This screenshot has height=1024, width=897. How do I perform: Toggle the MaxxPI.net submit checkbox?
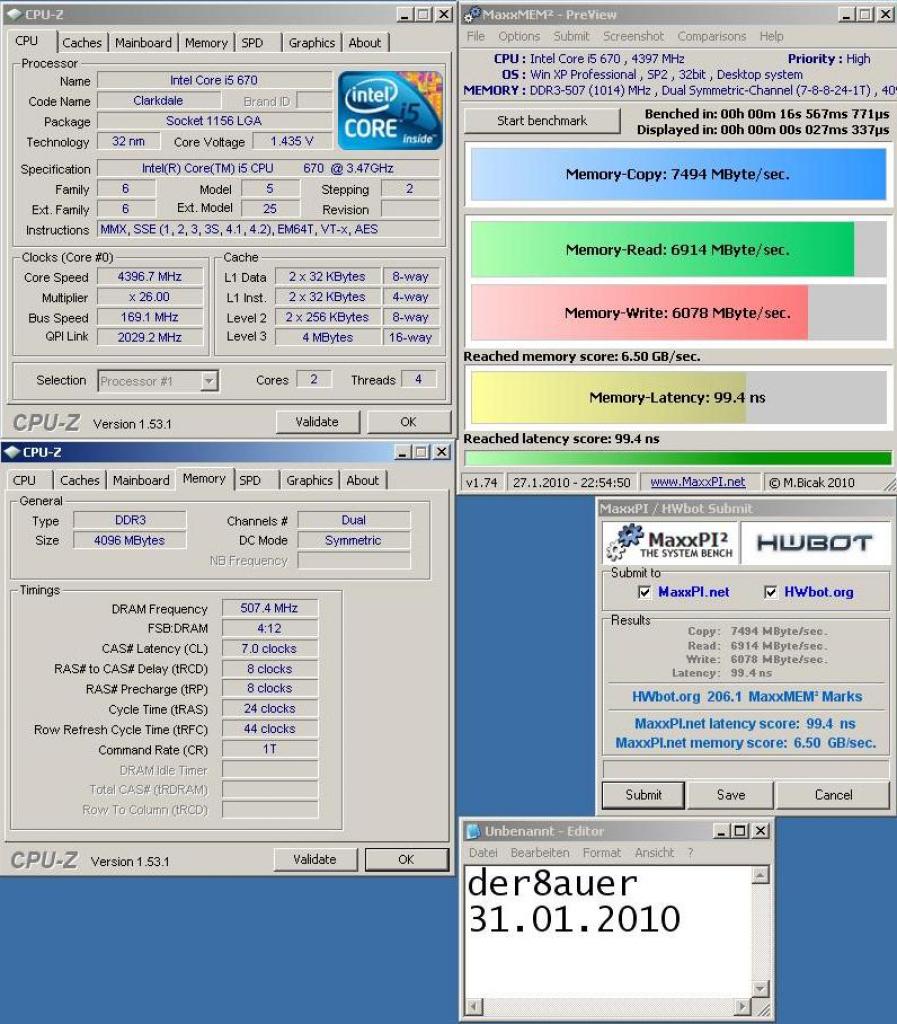644,592
